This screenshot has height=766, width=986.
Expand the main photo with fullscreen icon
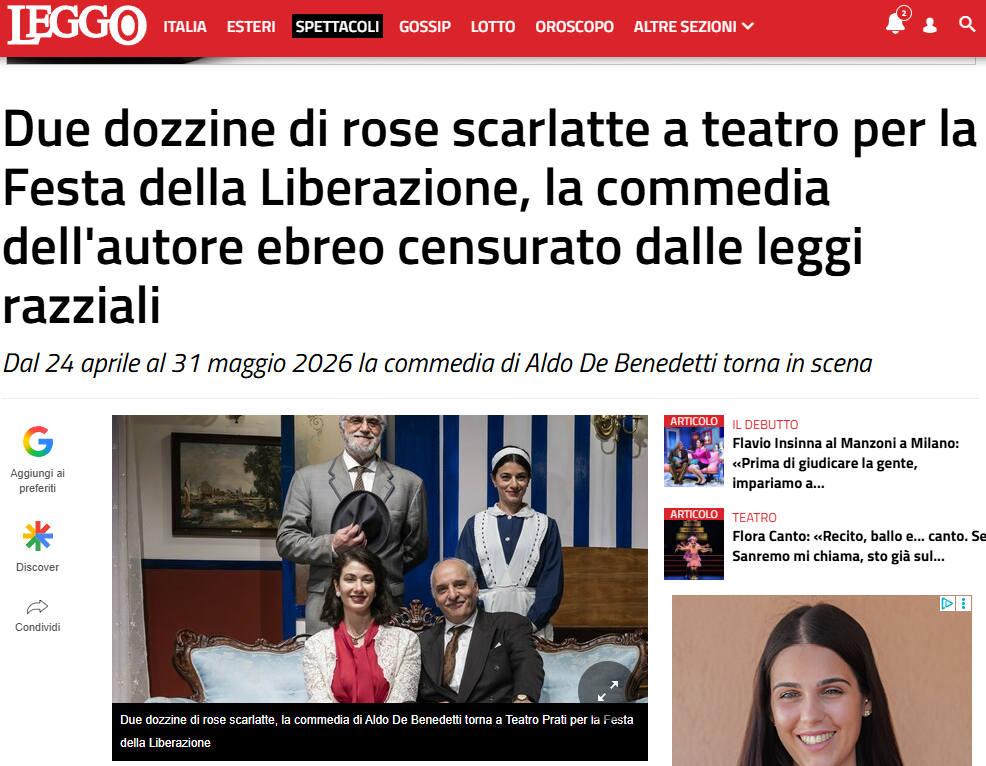click(607, 691)
